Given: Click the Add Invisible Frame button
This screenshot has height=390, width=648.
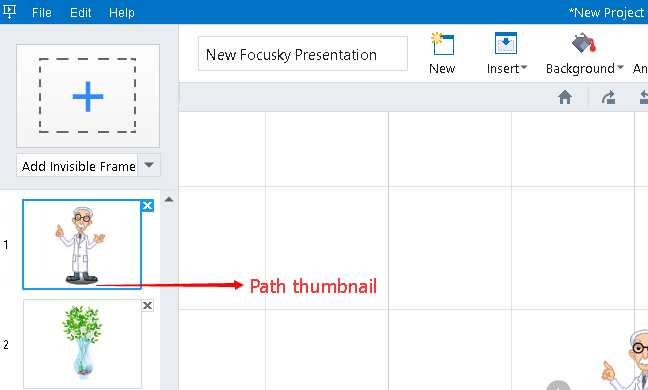Looking at the screenshot, I should pos(77,165).
